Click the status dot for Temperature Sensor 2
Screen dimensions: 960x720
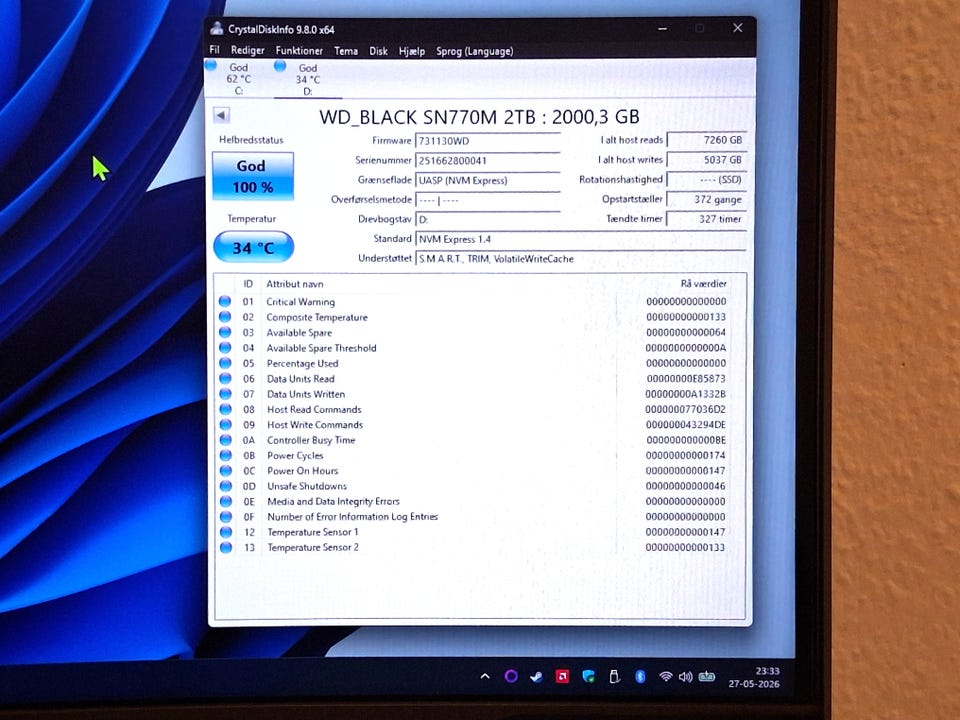[x=226, y=547]
